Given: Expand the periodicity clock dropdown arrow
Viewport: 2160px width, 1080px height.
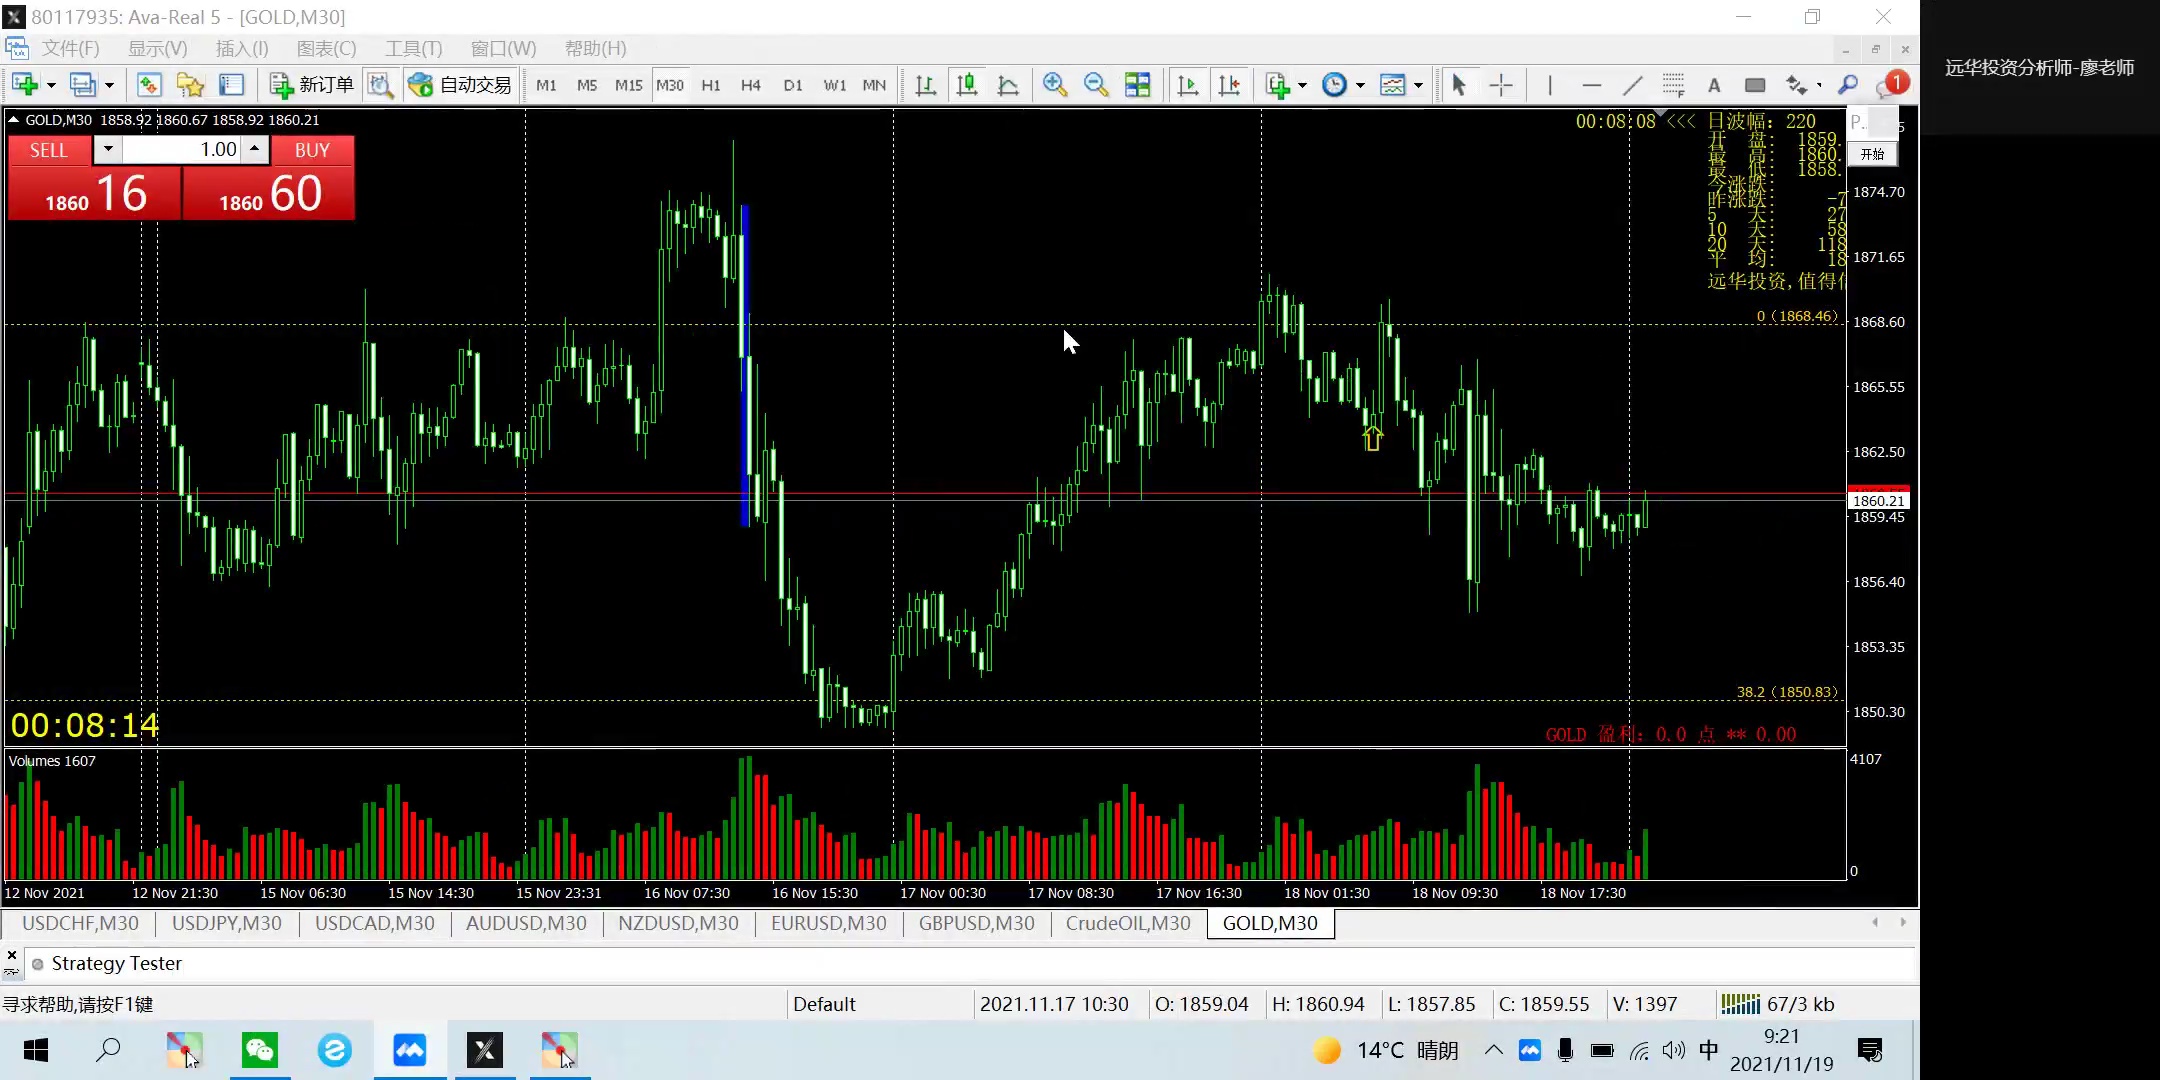Looking at the screenshot, I should point(1360,85).
